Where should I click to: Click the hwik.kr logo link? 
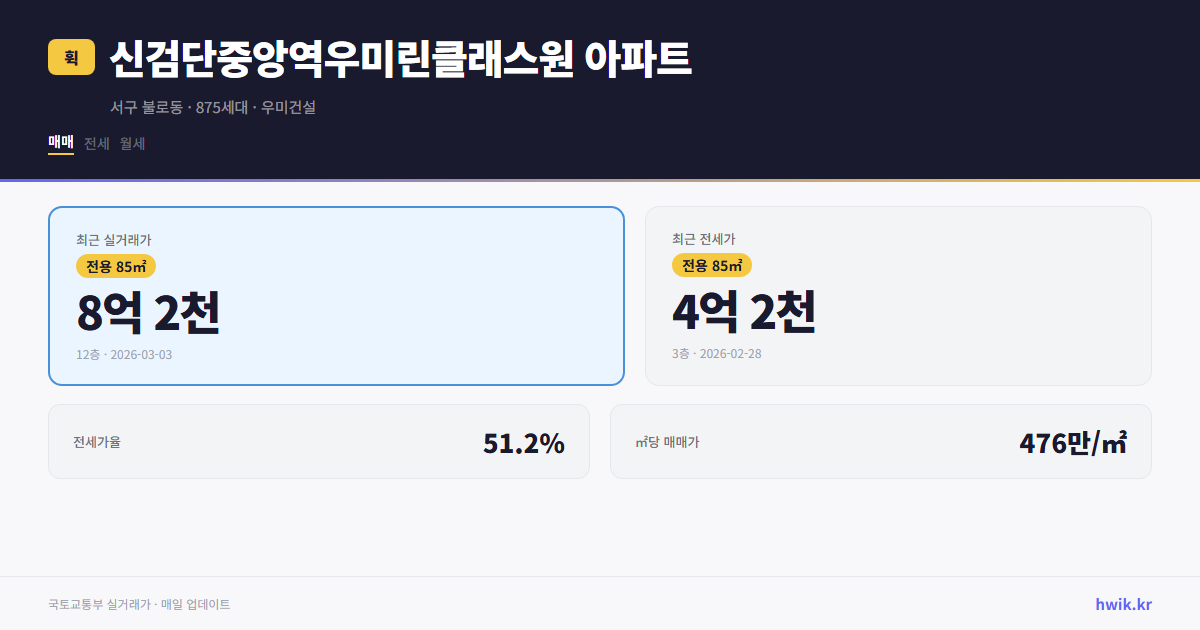[x=1122, y=603]
